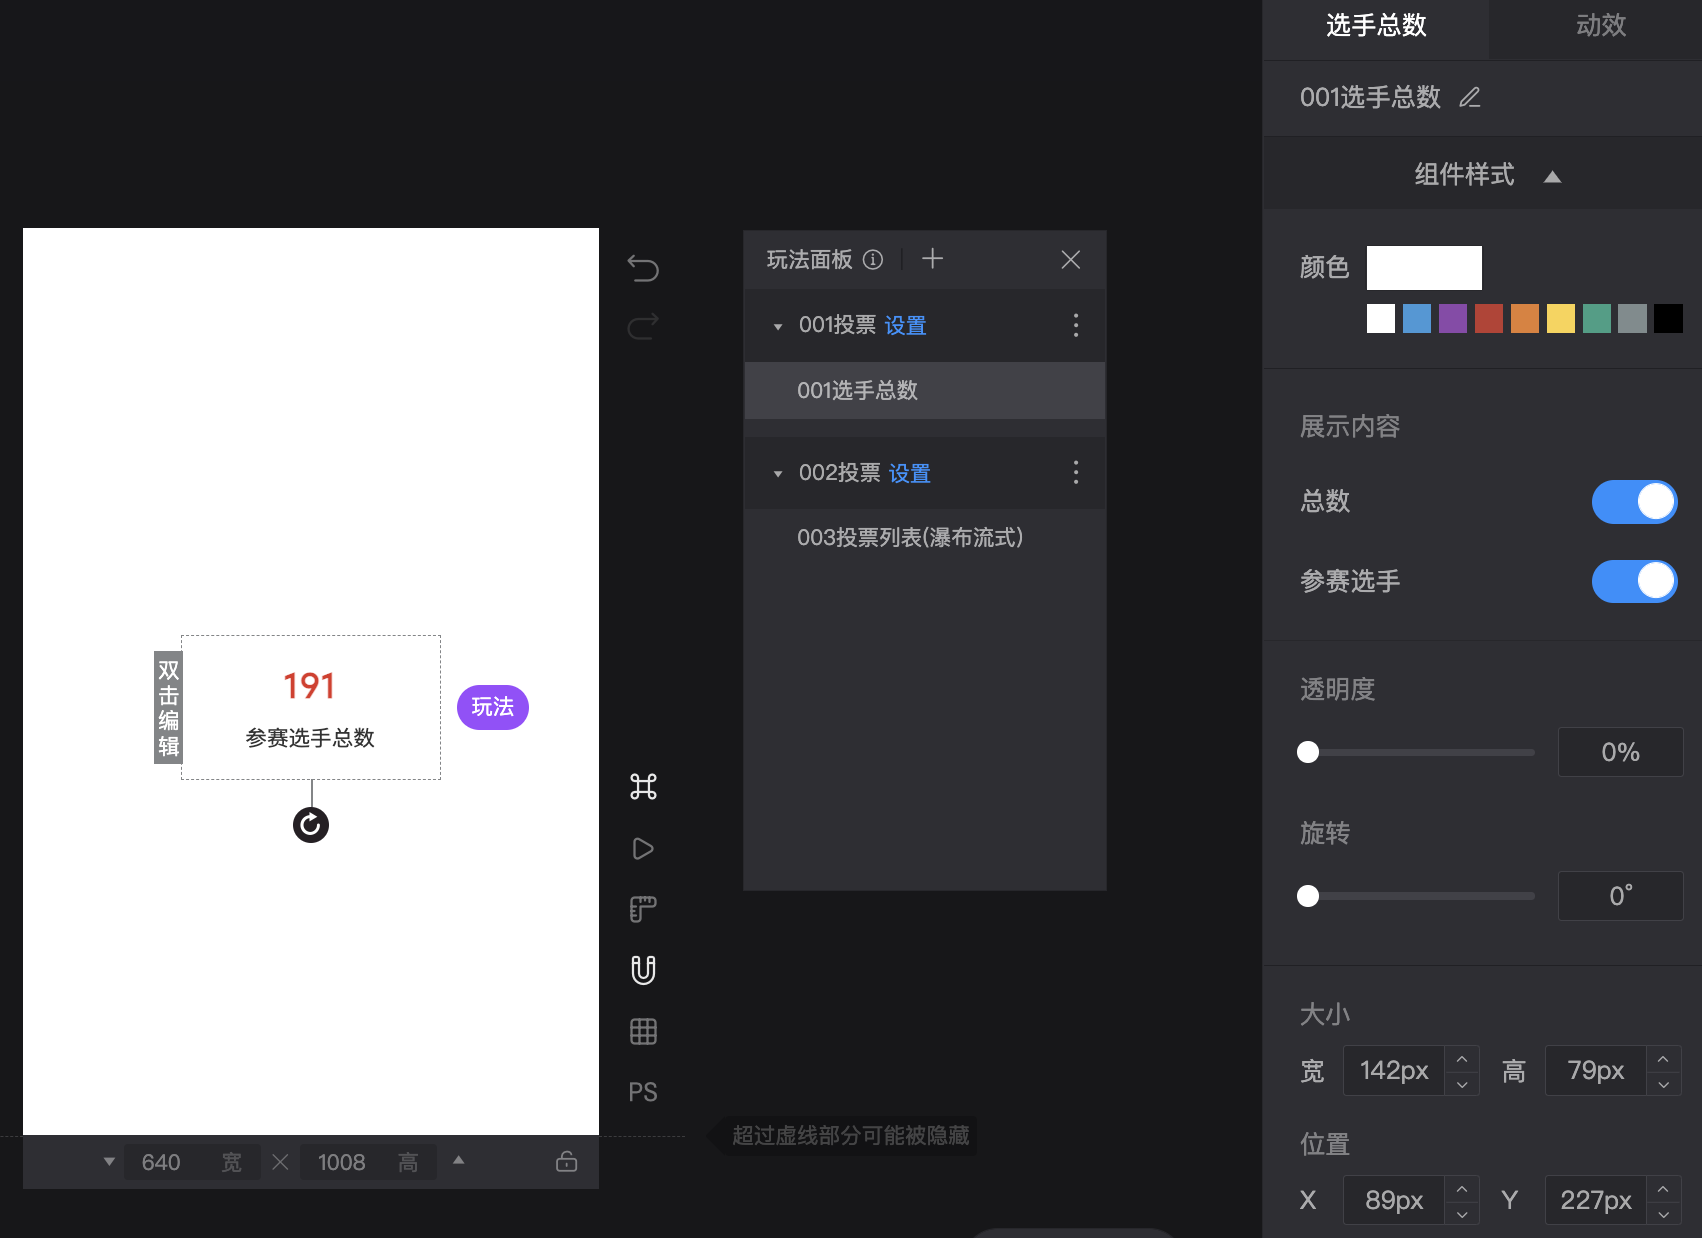Pick the red color swatch

(x=1489, y=319)
